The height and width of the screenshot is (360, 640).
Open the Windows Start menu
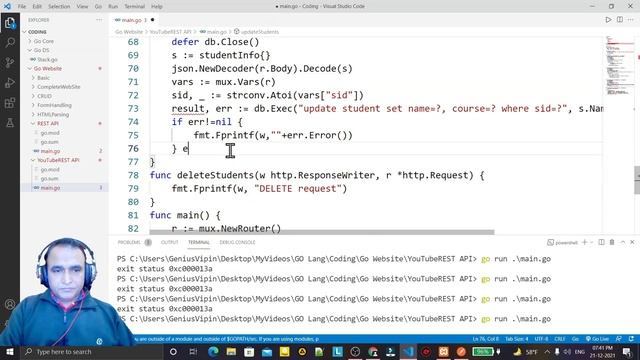click(x=10, y=351)
